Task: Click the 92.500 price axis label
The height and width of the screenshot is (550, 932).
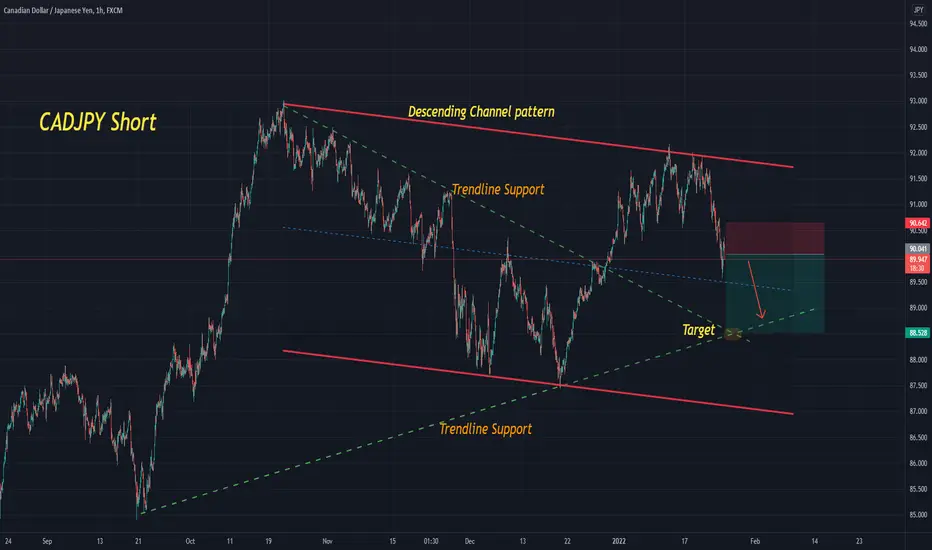Action: point(918,127)
